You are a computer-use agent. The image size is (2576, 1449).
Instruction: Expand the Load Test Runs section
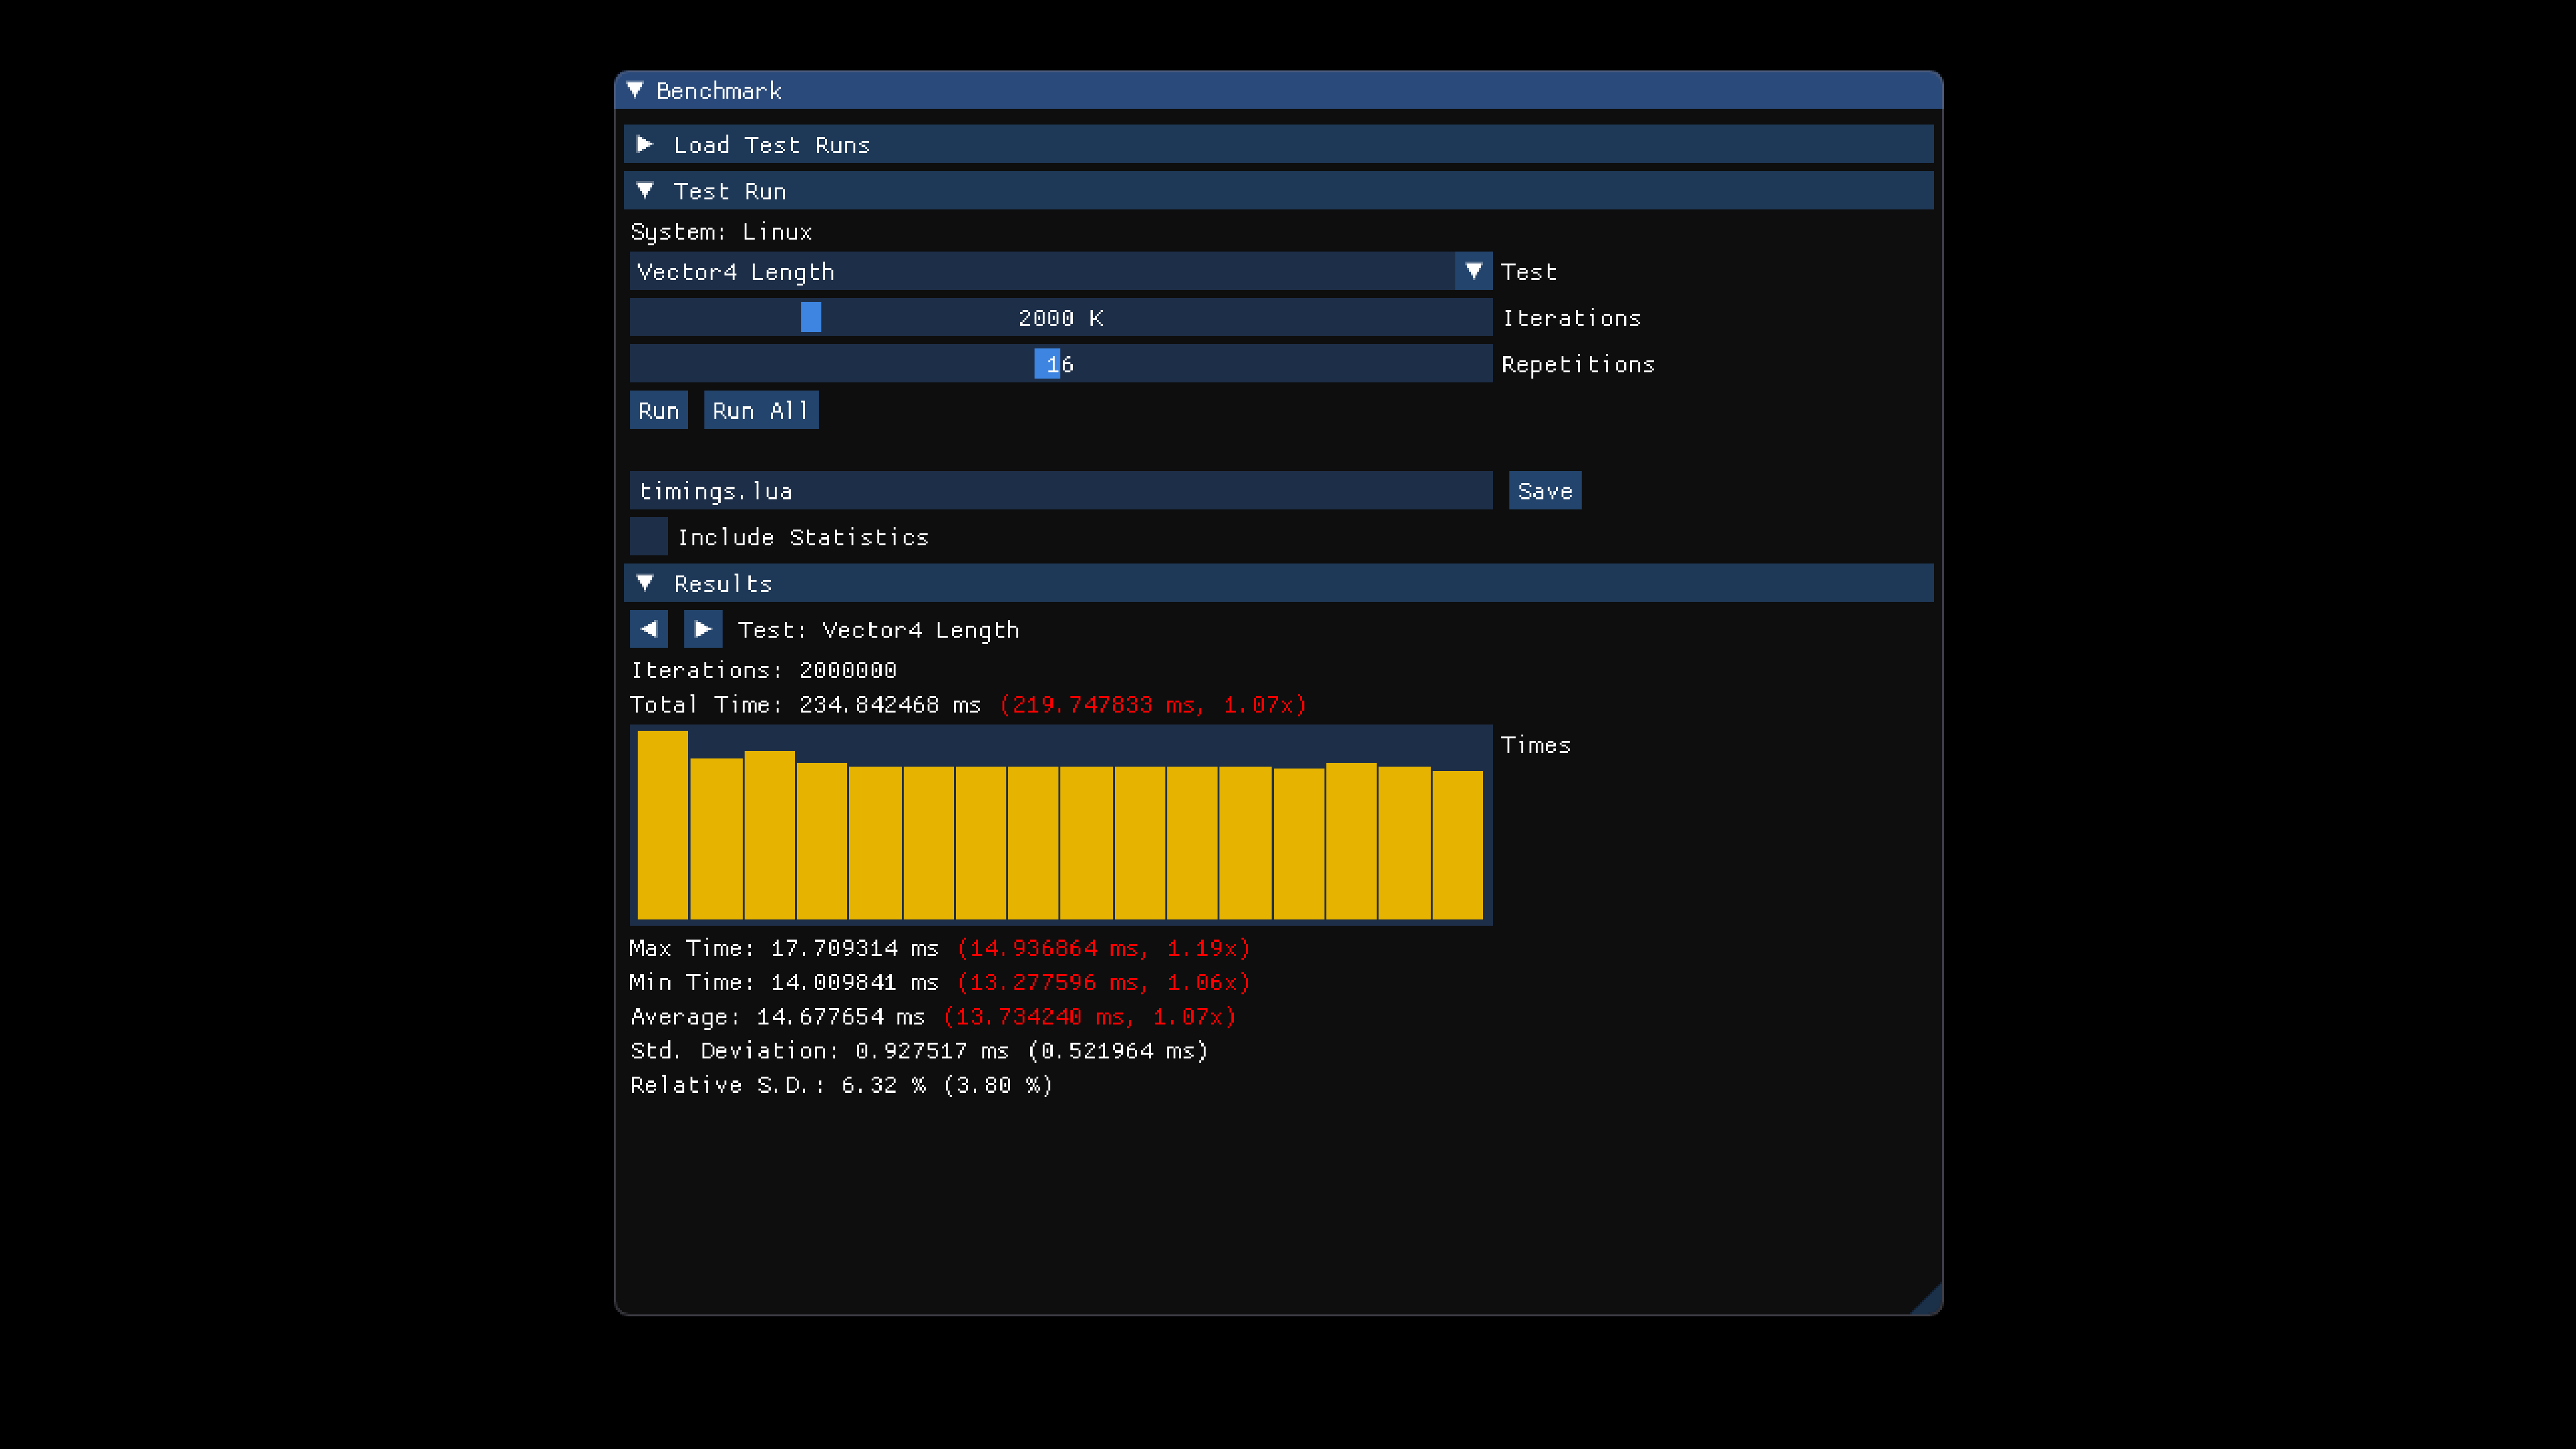645,145
